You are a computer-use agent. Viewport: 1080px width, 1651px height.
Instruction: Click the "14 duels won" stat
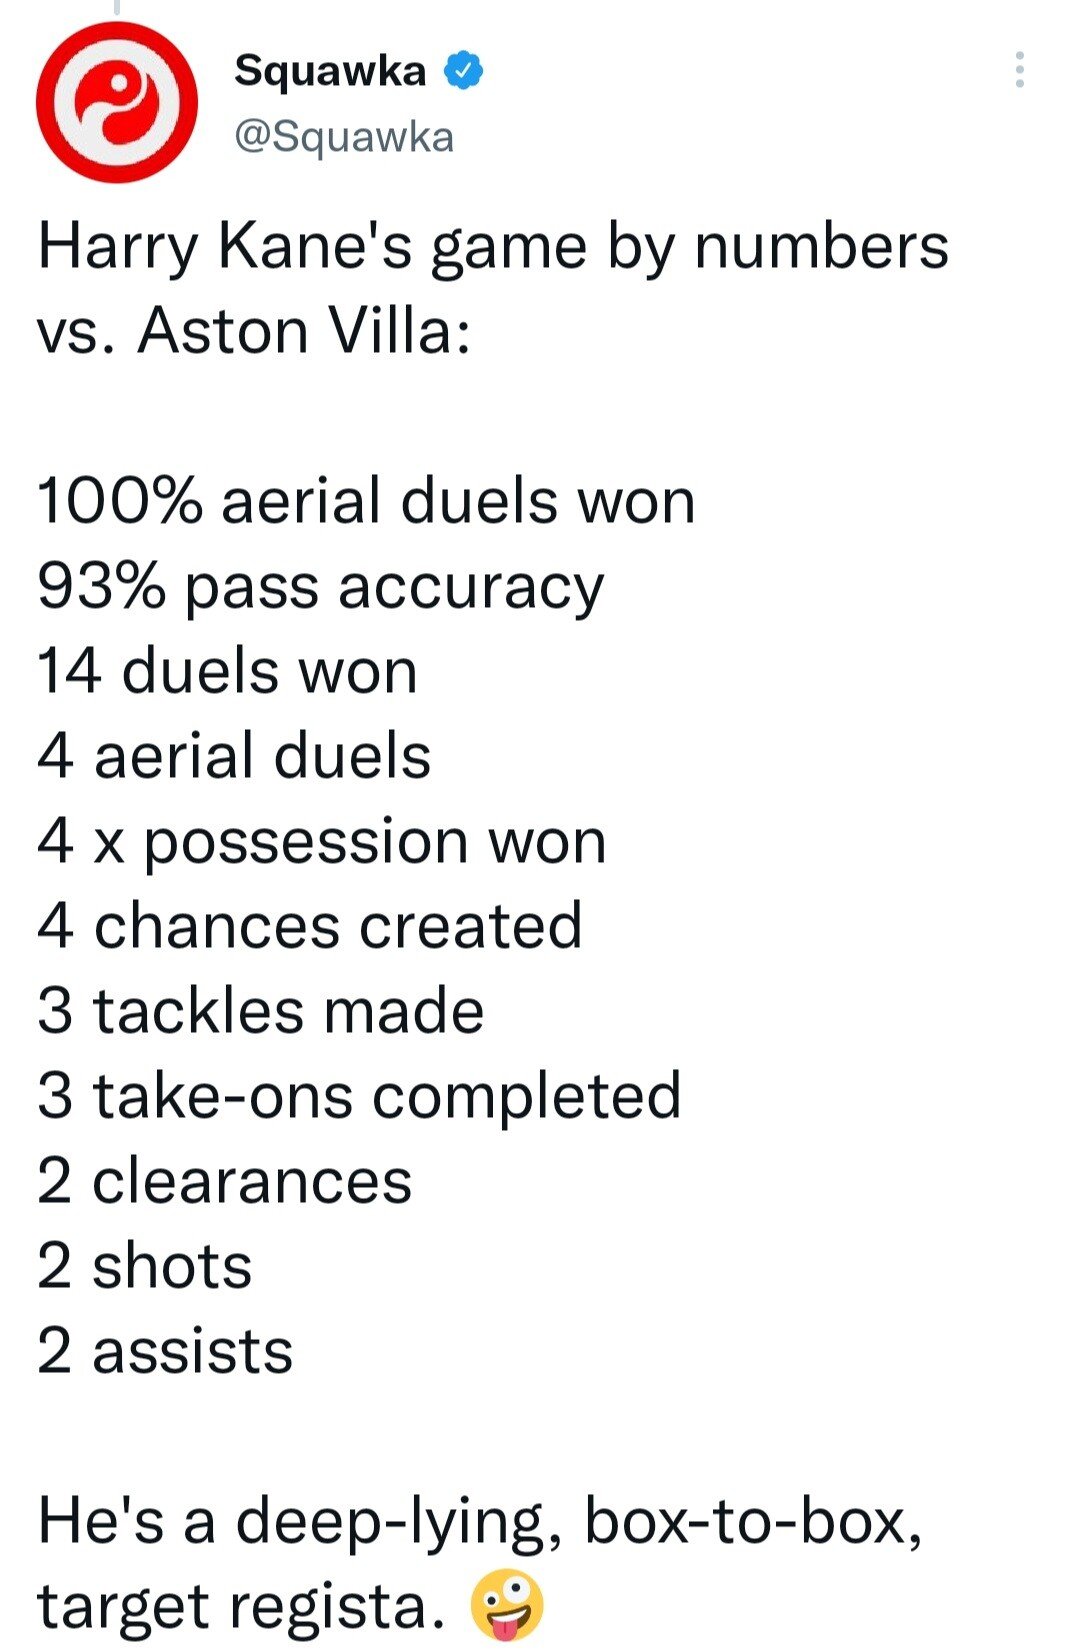(227, 671)
